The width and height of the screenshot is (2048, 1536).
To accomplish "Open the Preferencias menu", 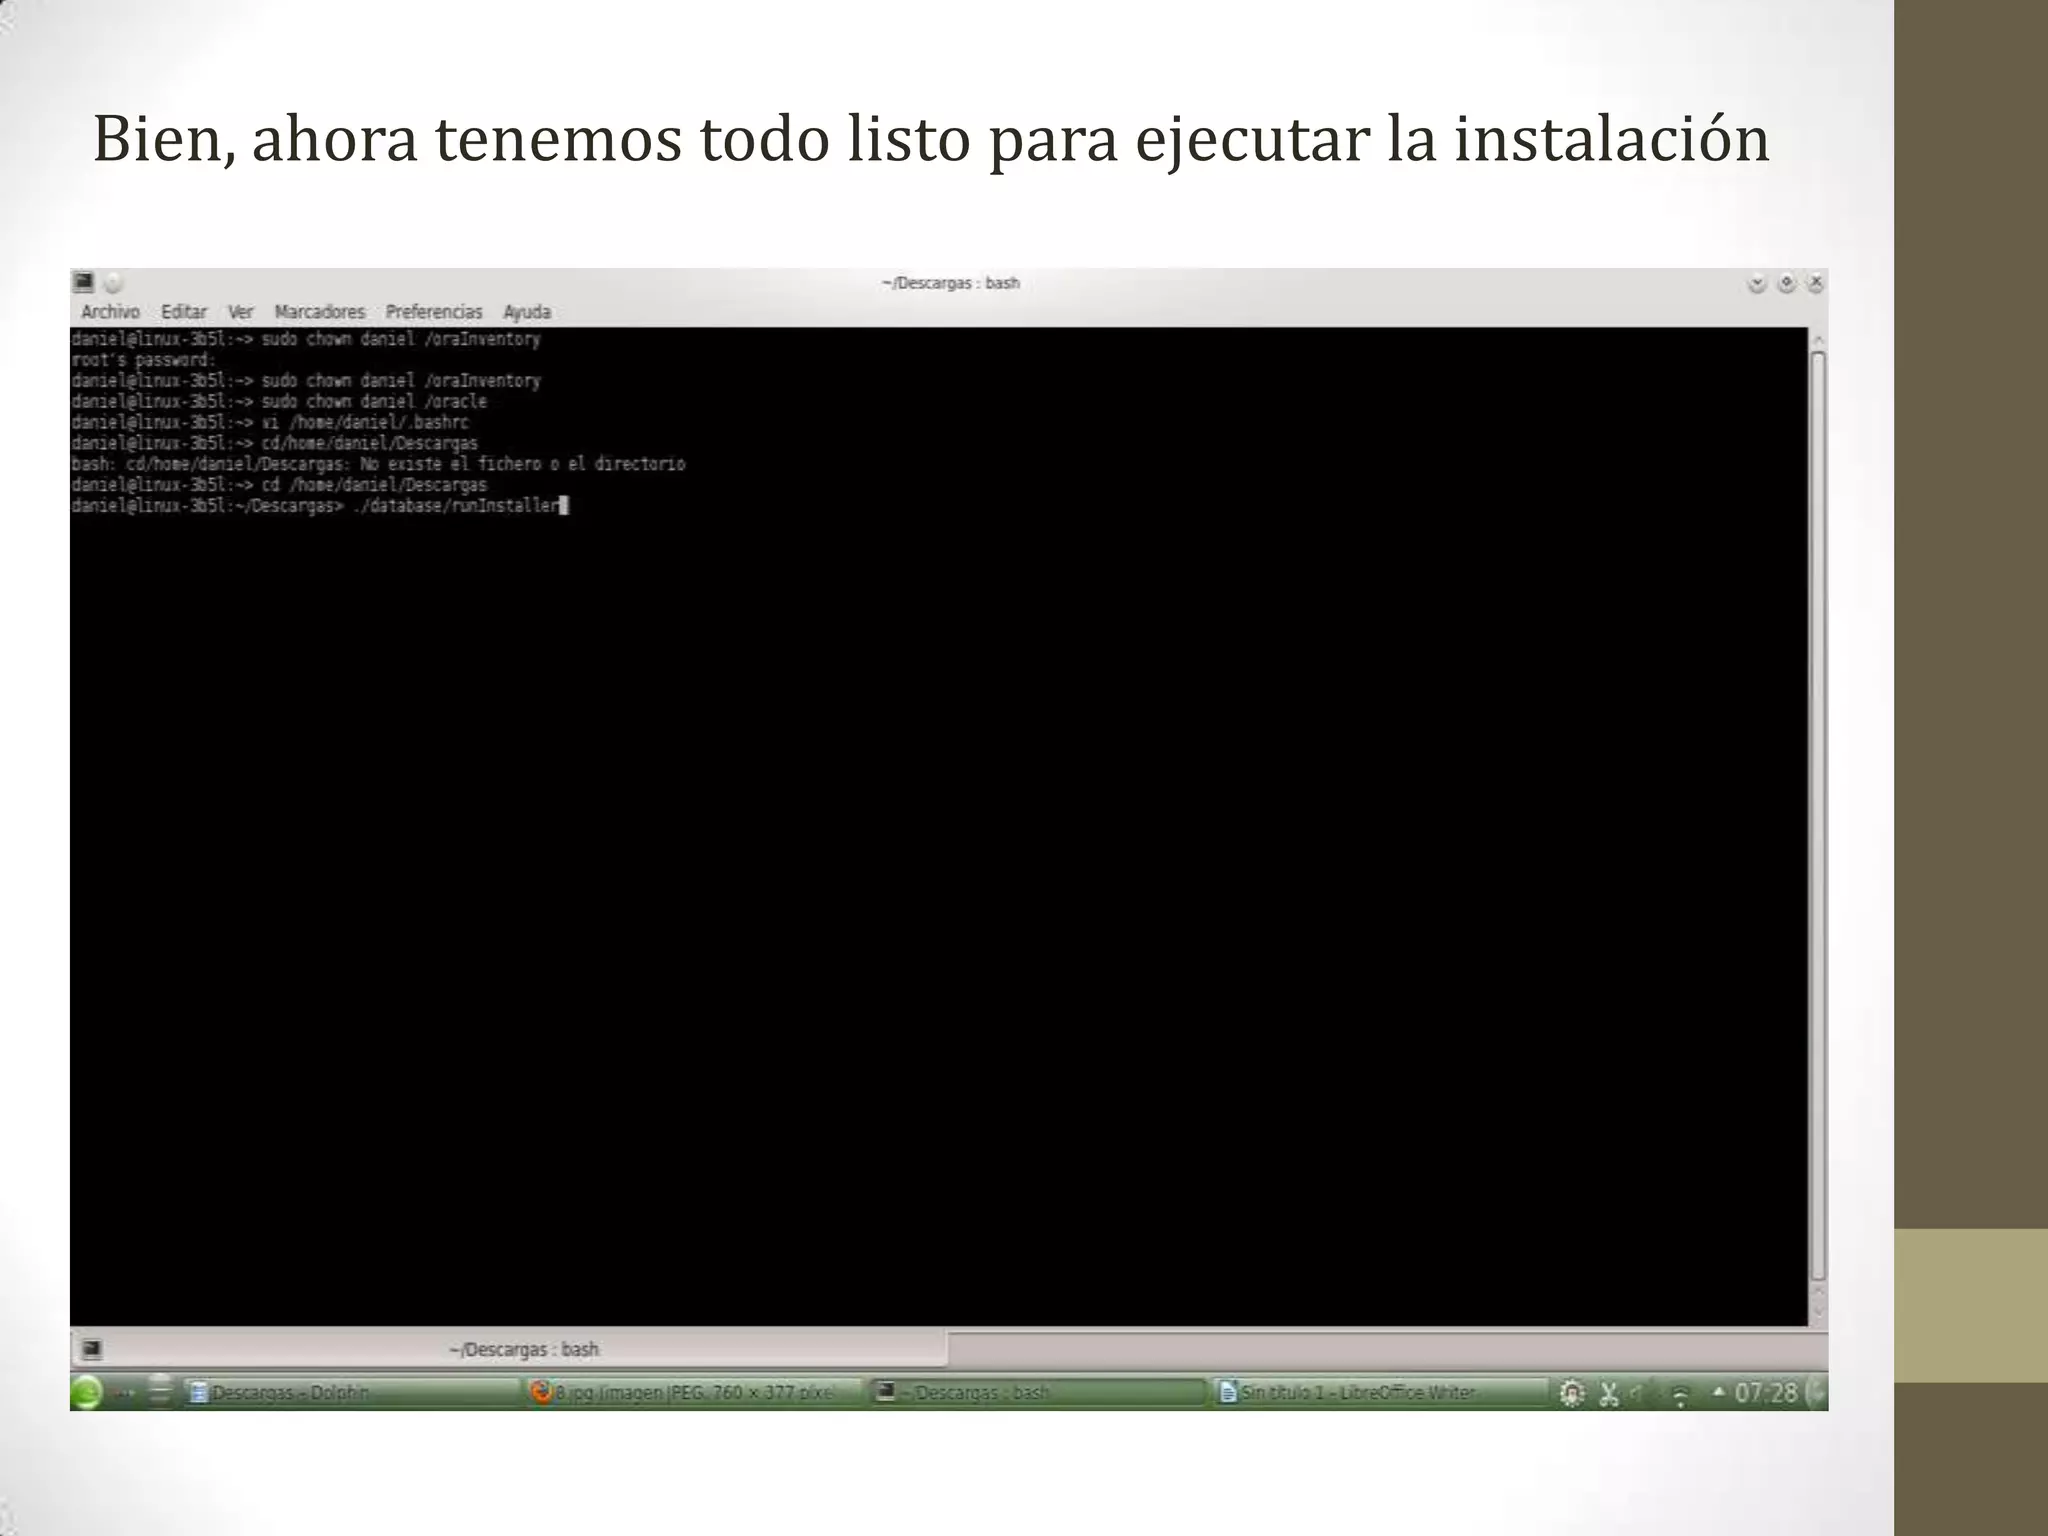I will click(x=434, y=312).
